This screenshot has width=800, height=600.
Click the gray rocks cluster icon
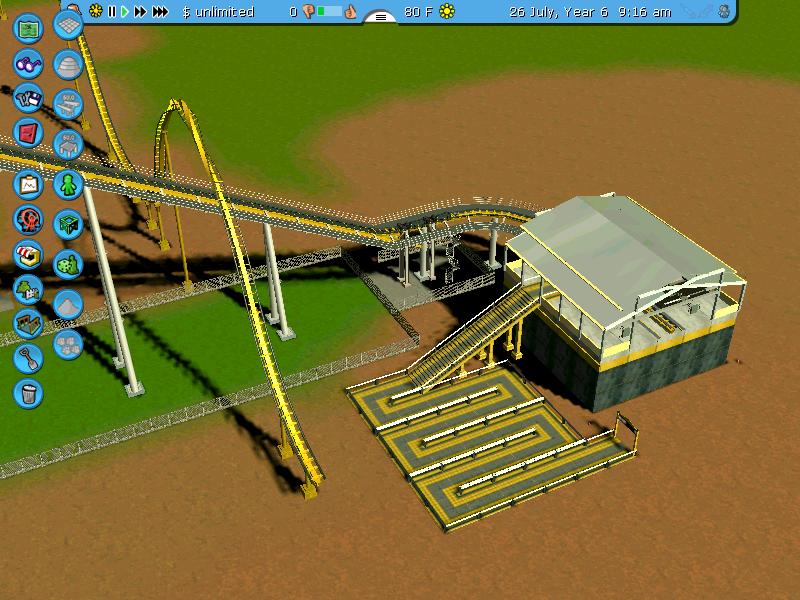pos(68,344)
